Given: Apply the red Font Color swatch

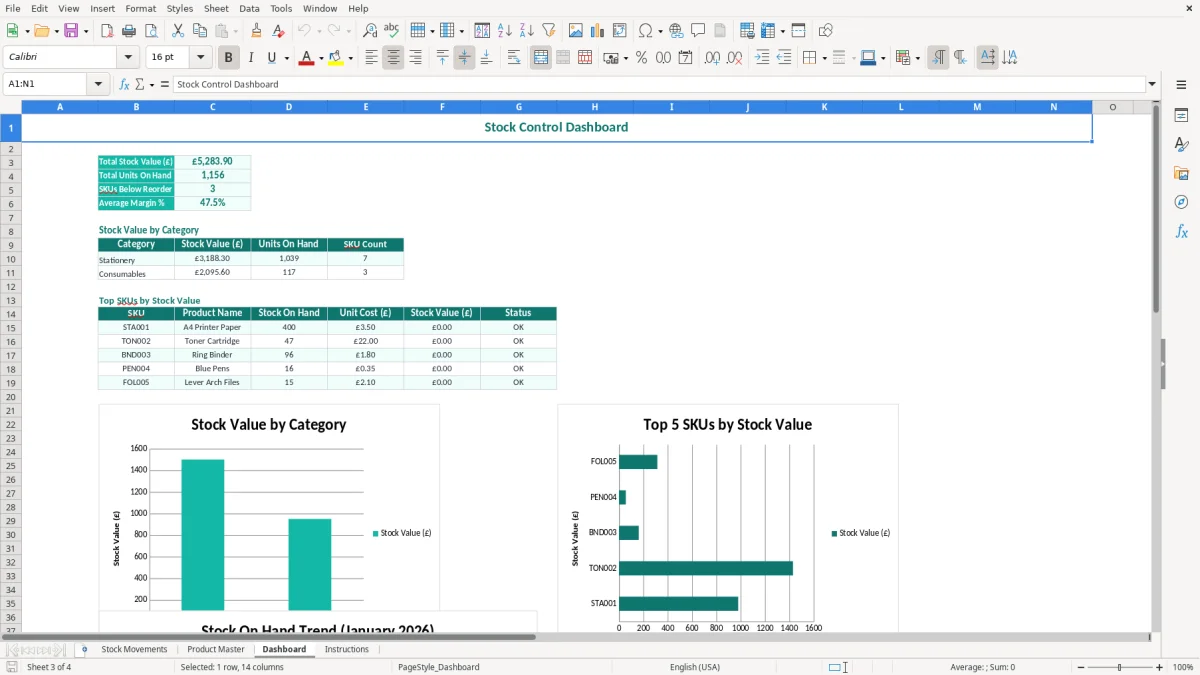Looking at the screenshot, I should click(306, 58).
